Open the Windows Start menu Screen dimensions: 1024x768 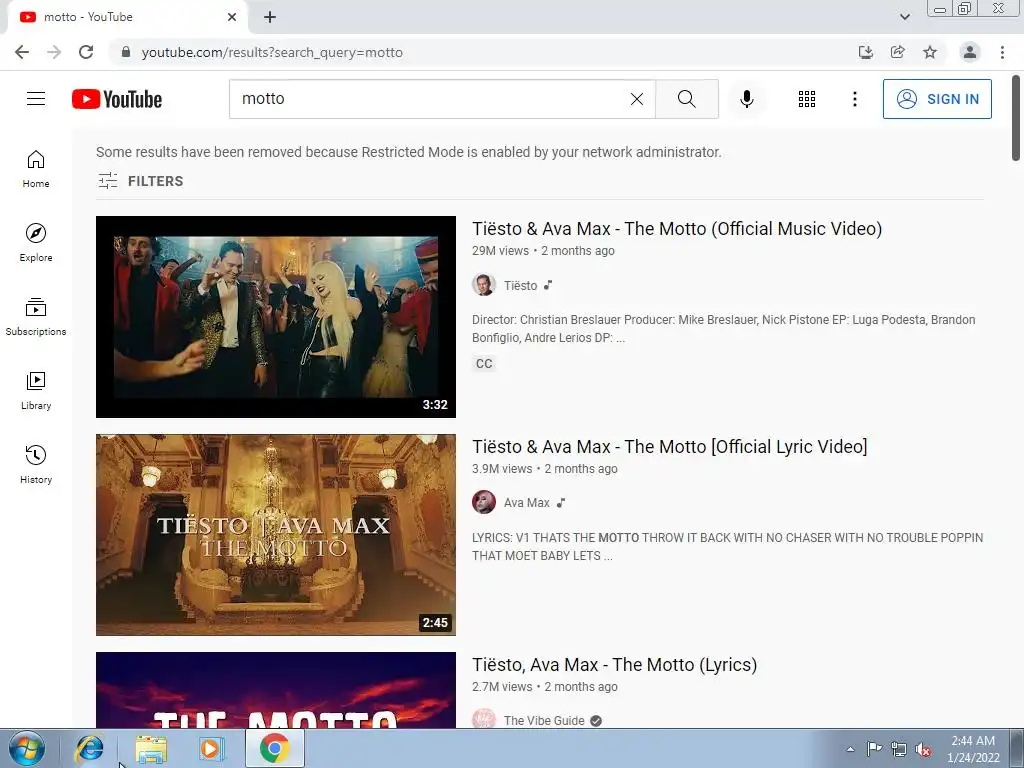[x=27, y=748]
